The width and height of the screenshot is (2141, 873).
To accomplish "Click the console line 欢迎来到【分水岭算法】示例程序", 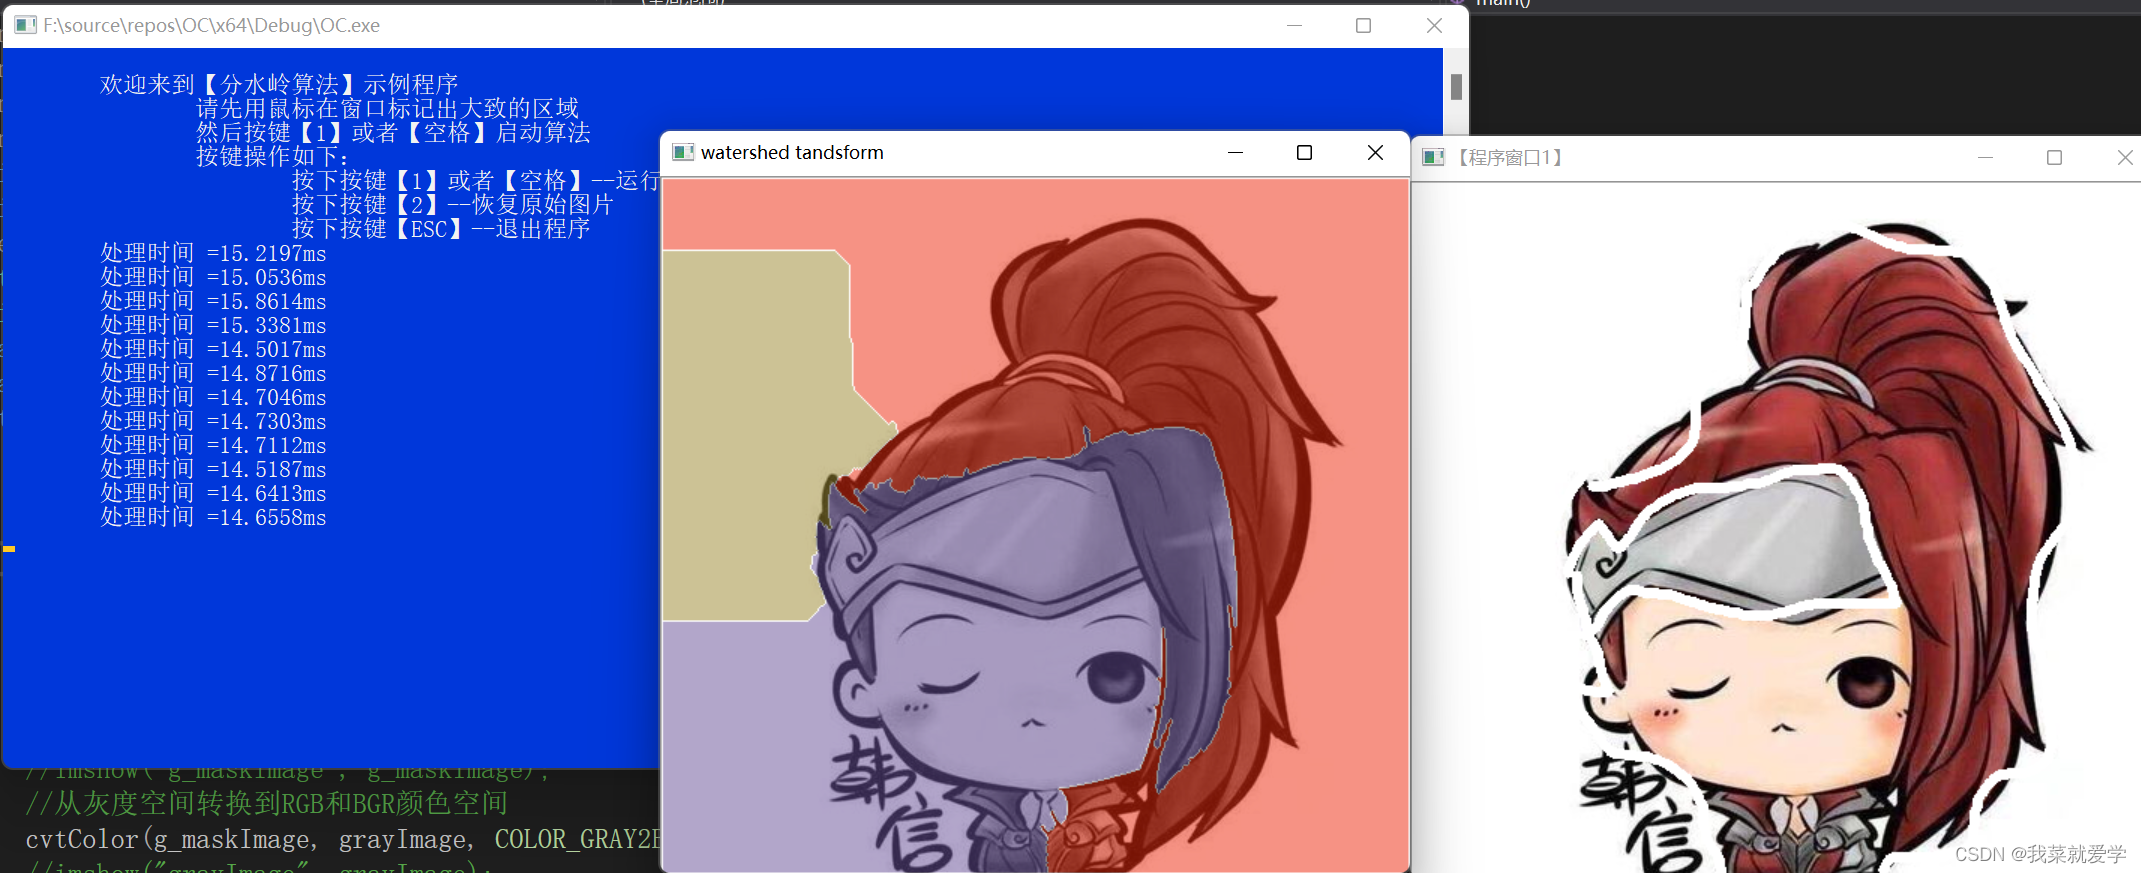I will 279,85.
